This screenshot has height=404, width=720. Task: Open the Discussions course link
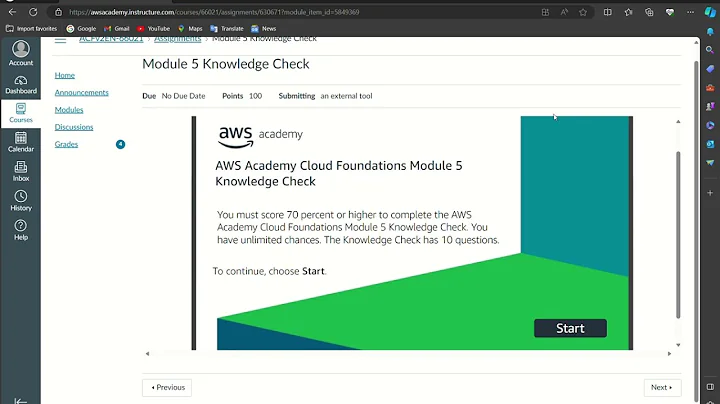[x=74, y=127]
